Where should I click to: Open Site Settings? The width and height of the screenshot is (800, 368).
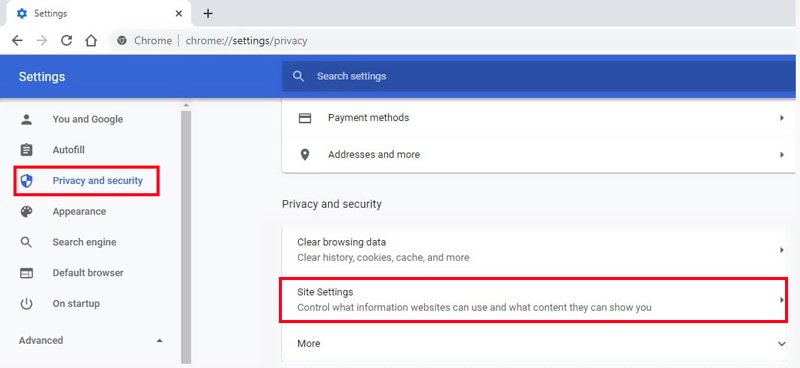pos(533,300)
